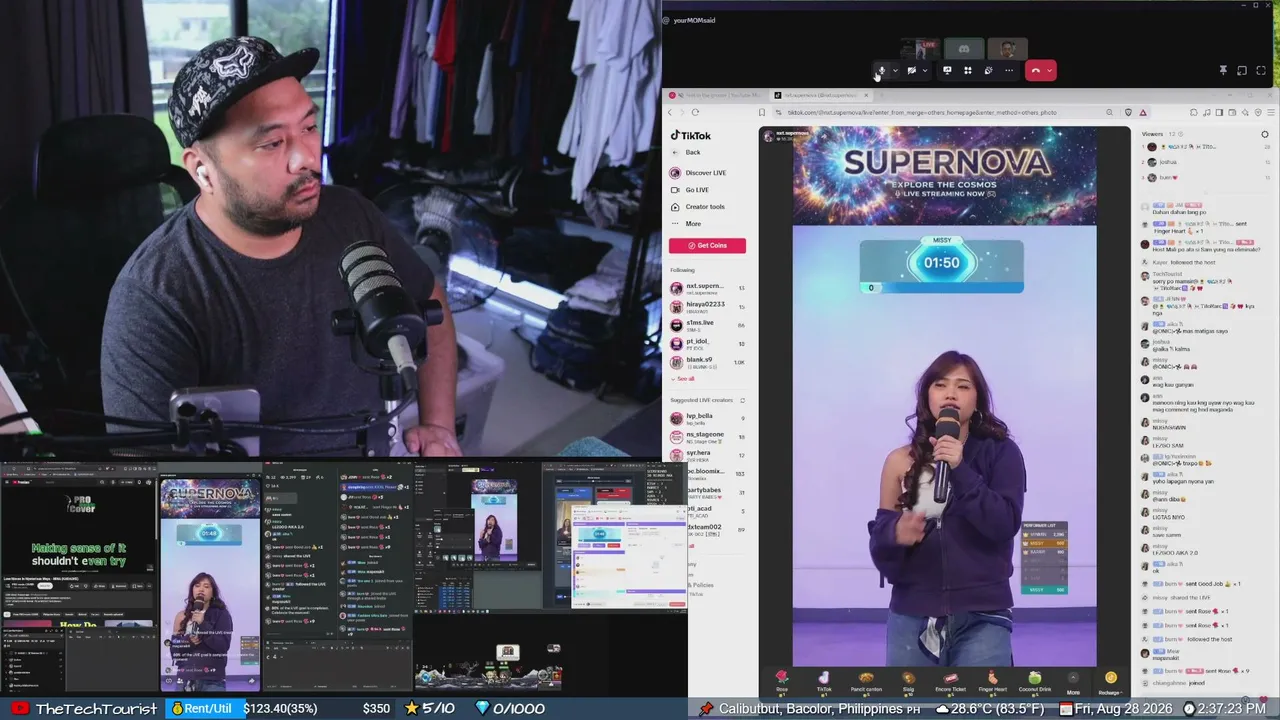This screenshot has width=1280, height=720.
Task: Close the nxt.supernova browser tab
Action: coord(866,95)
